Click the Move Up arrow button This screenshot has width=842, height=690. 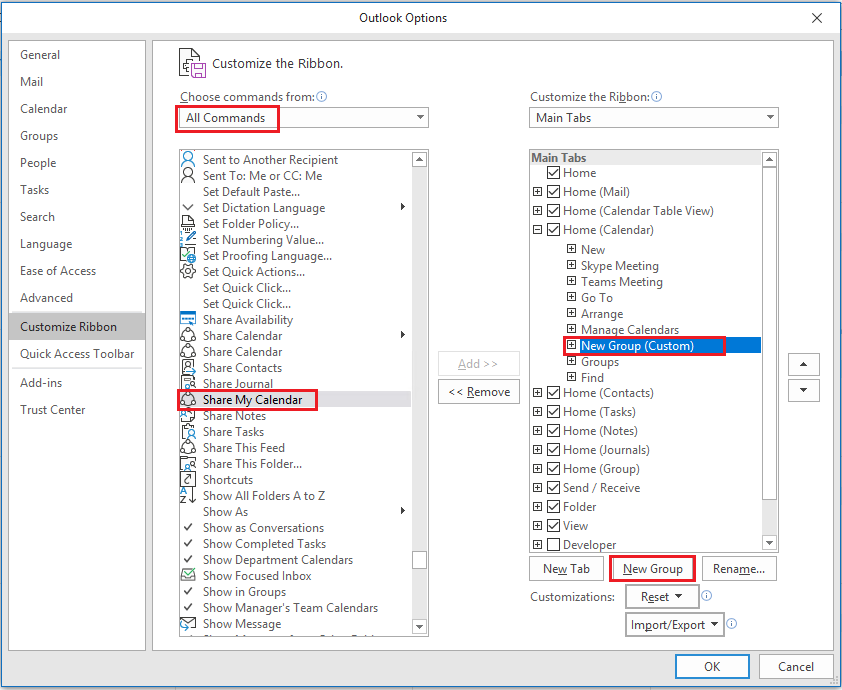803,365
